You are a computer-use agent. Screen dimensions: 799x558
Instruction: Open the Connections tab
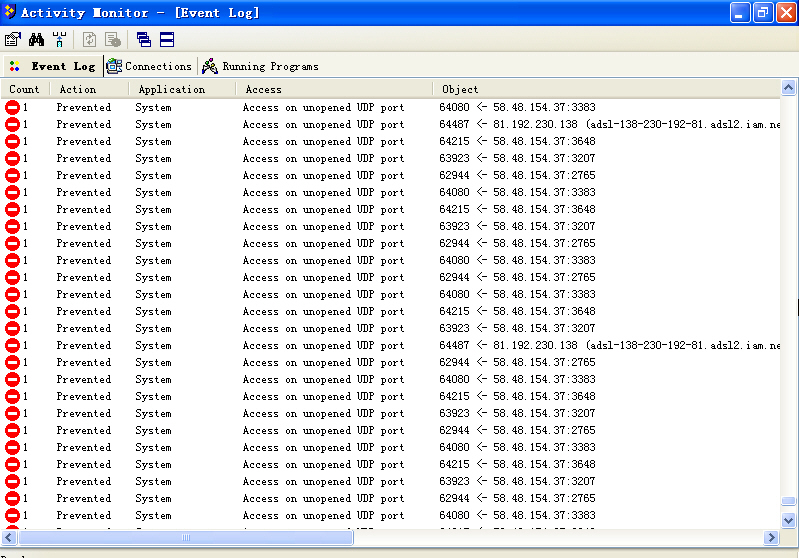[149, 66]
